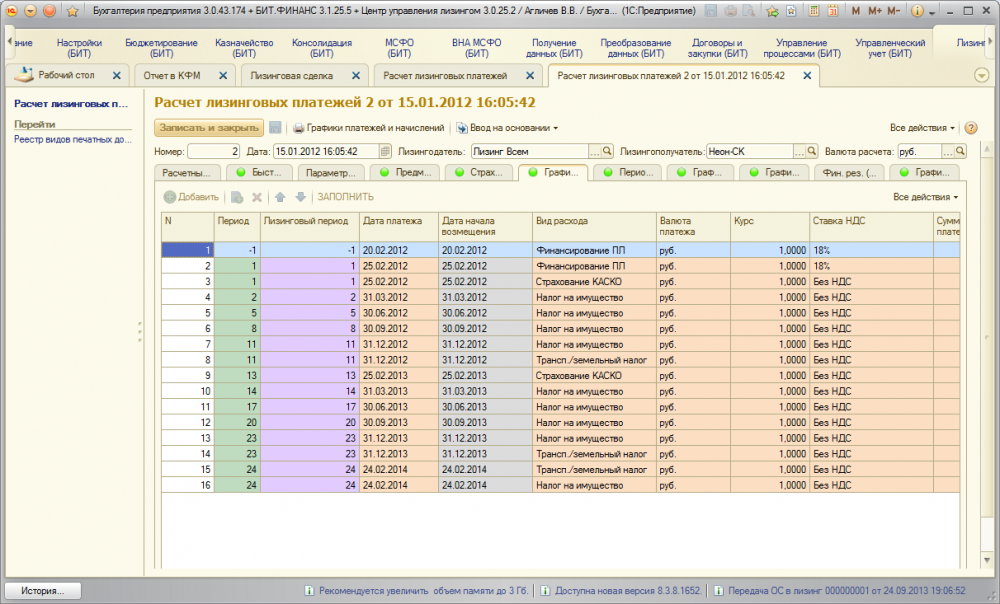
Task: Close the Отчет в КФМ tab
Action: tap(223, 75)
